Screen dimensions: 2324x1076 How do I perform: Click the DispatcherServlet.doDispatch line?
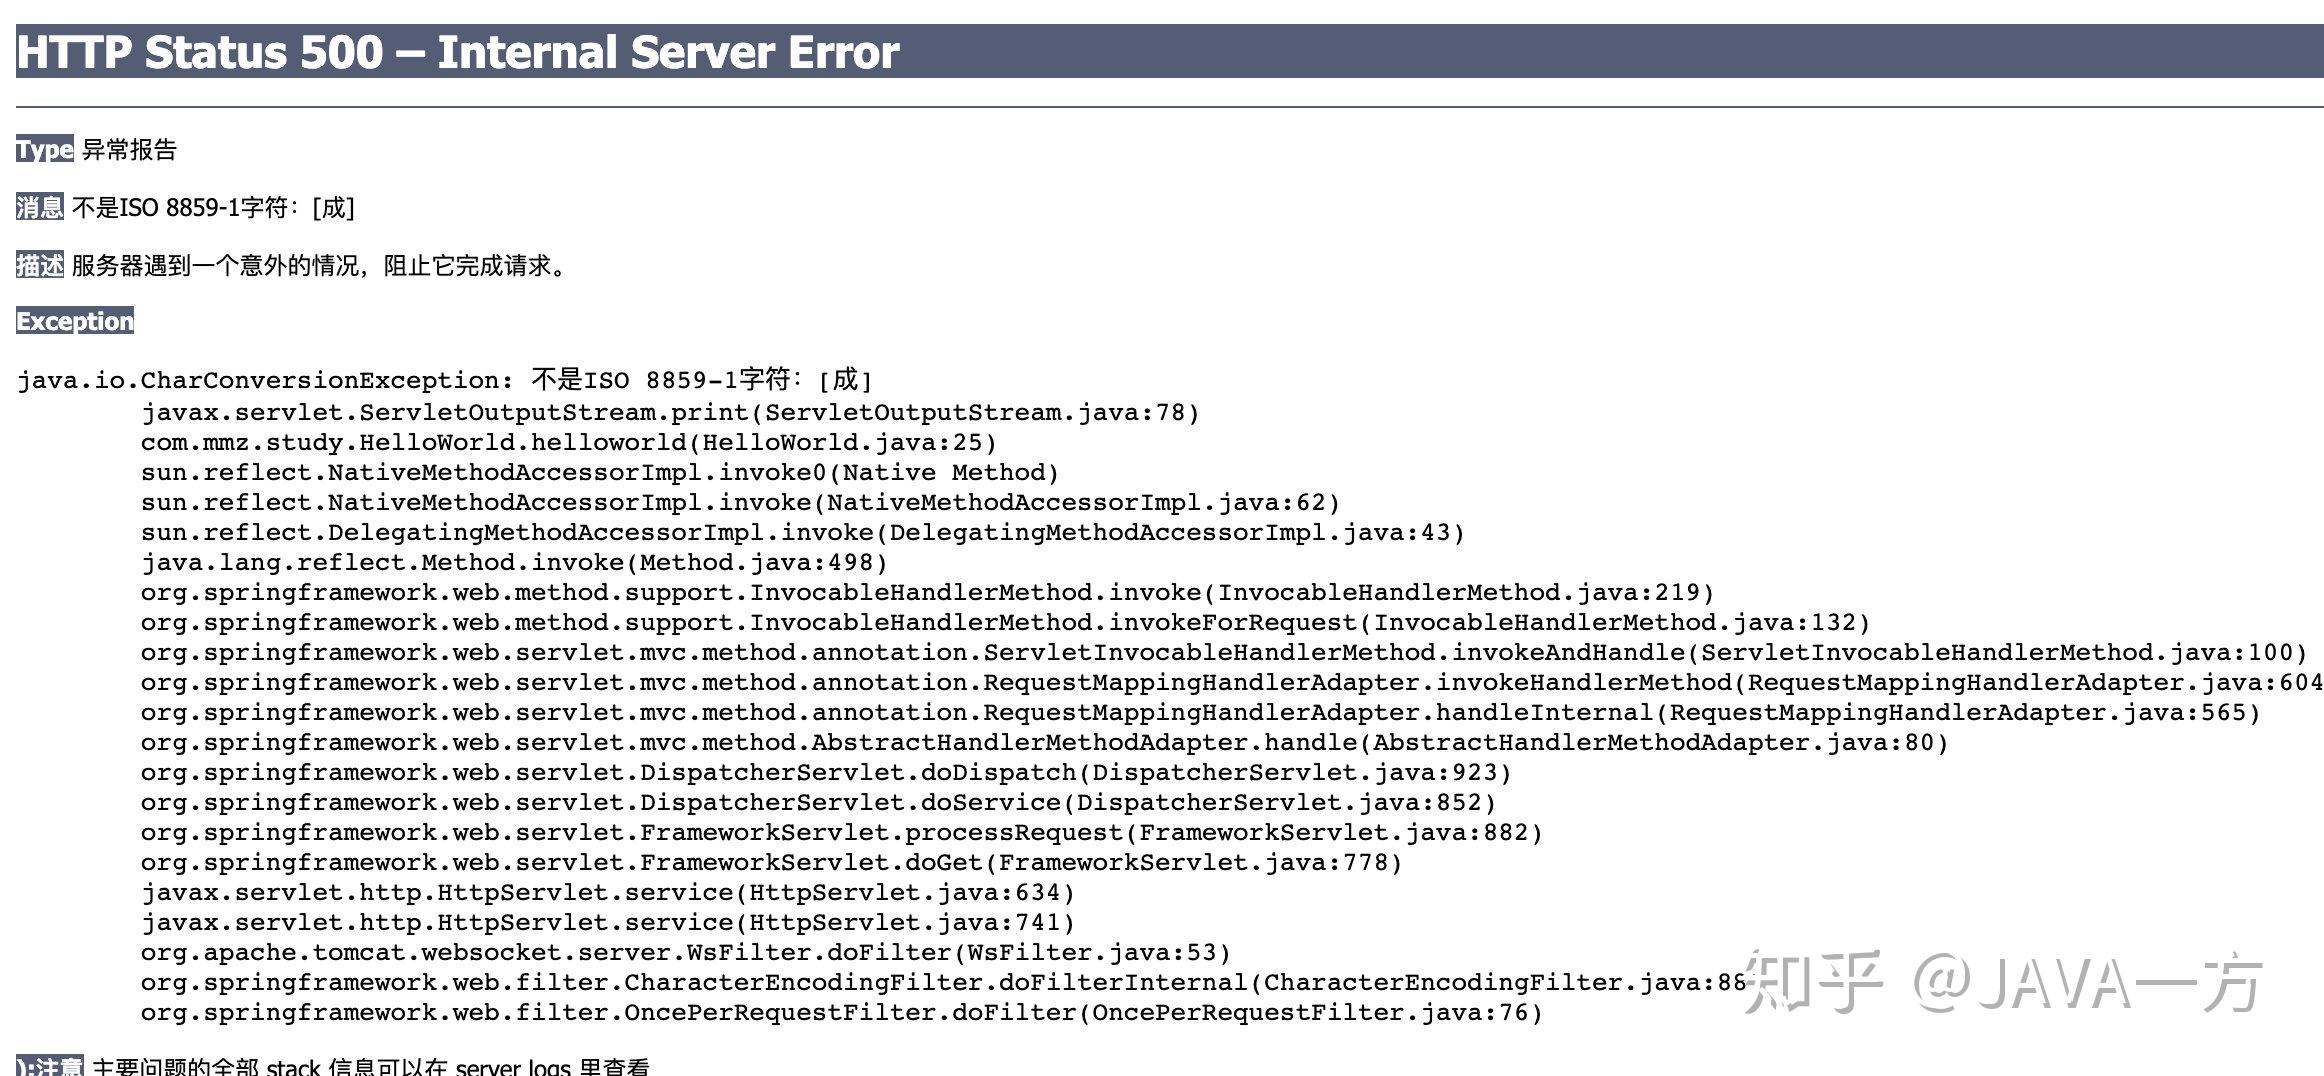point(826,772)
